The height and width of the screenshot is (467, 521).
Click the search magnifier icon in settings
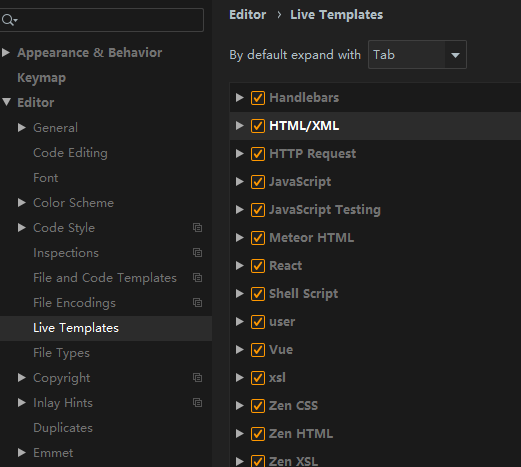[9, 20]
